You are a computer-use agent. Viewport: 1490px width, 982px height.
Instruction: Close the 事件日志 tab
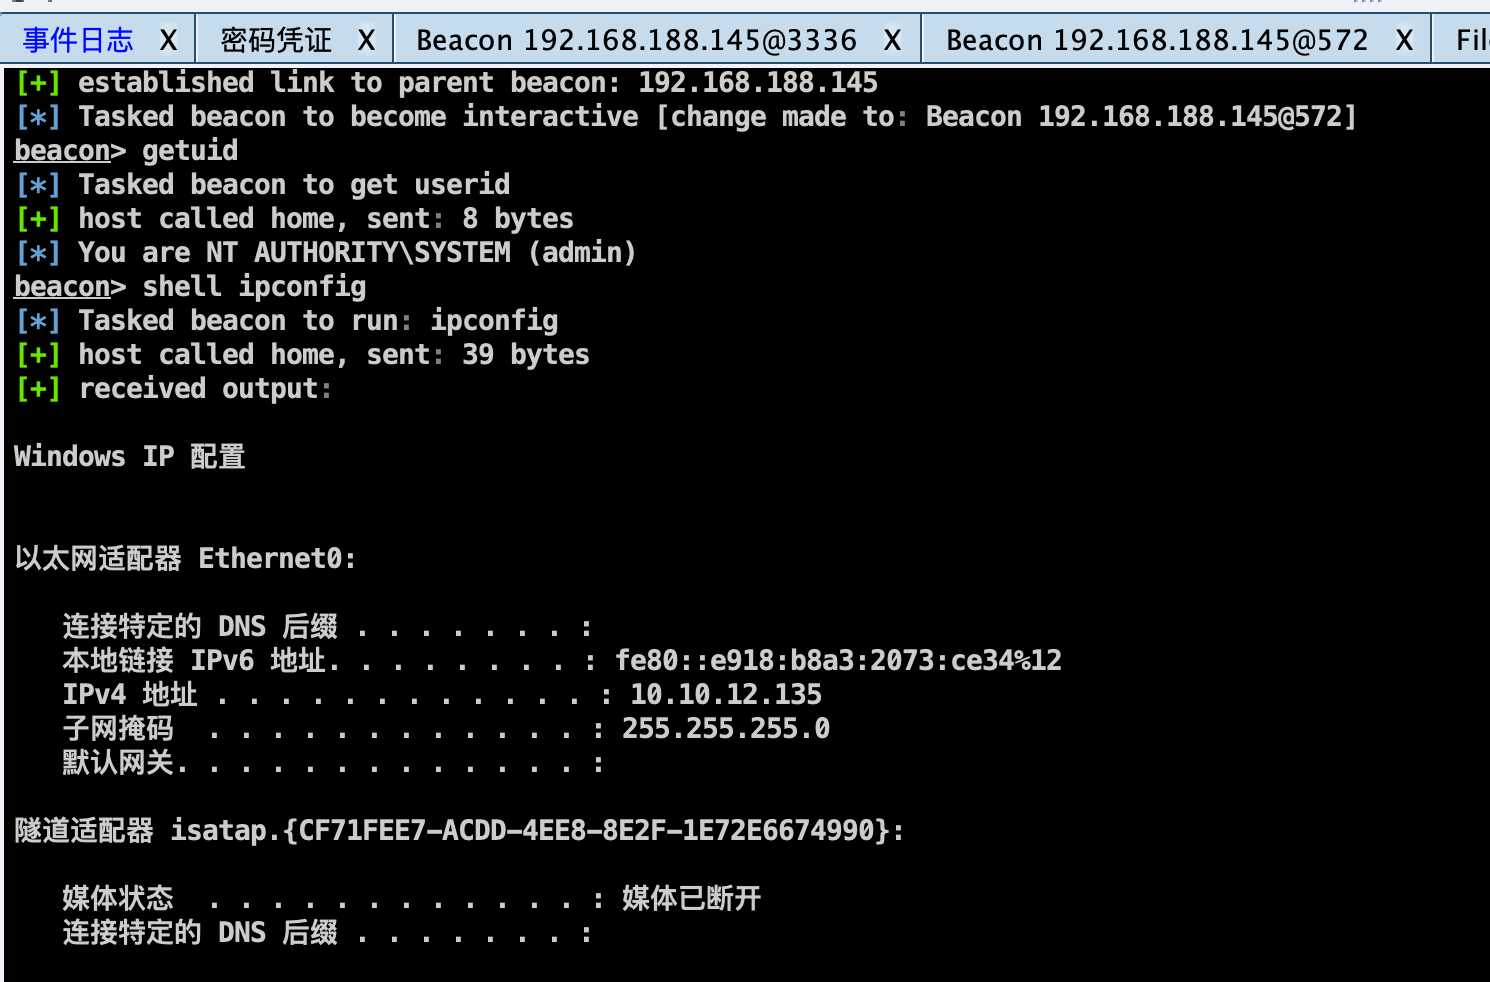[169, 40]
